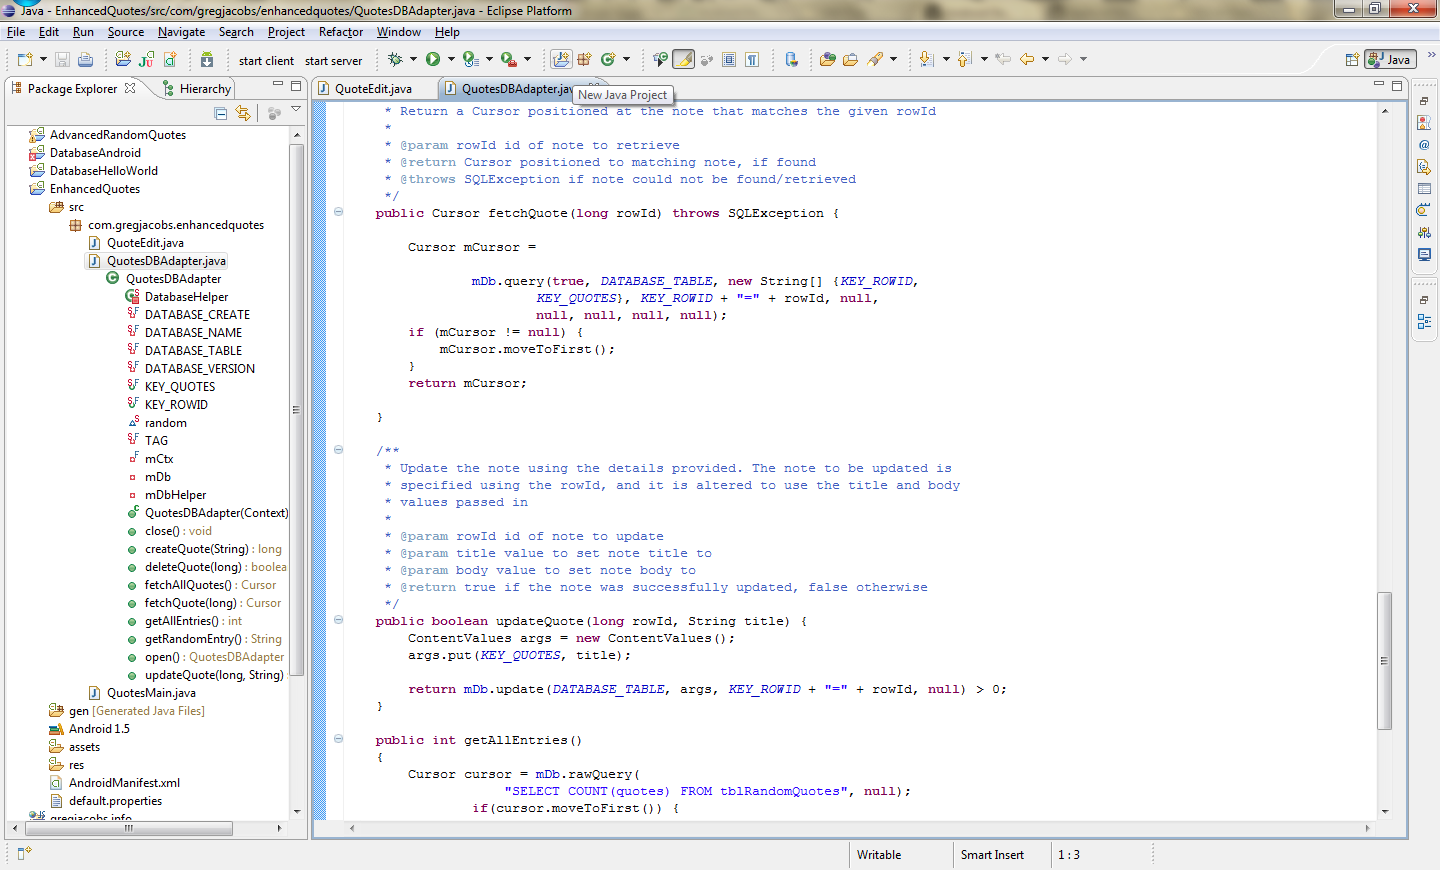Click Collapse All icon in Package Explorer
The image size is (1440, 870).
(x=221, y=114)
